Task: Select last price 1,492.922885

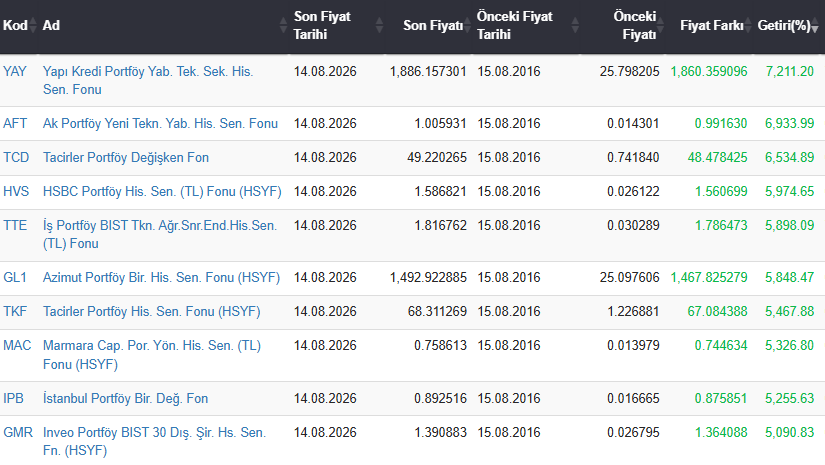Action: coord(428,278)
